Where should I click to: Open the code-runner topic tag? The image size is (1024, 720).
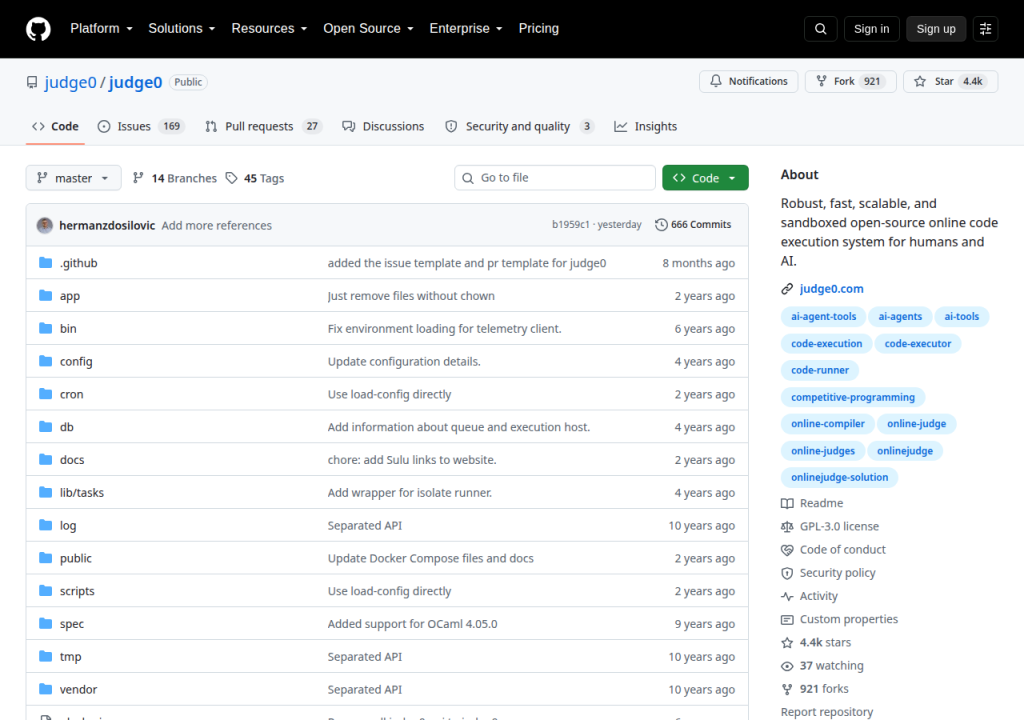pos(820,370)
